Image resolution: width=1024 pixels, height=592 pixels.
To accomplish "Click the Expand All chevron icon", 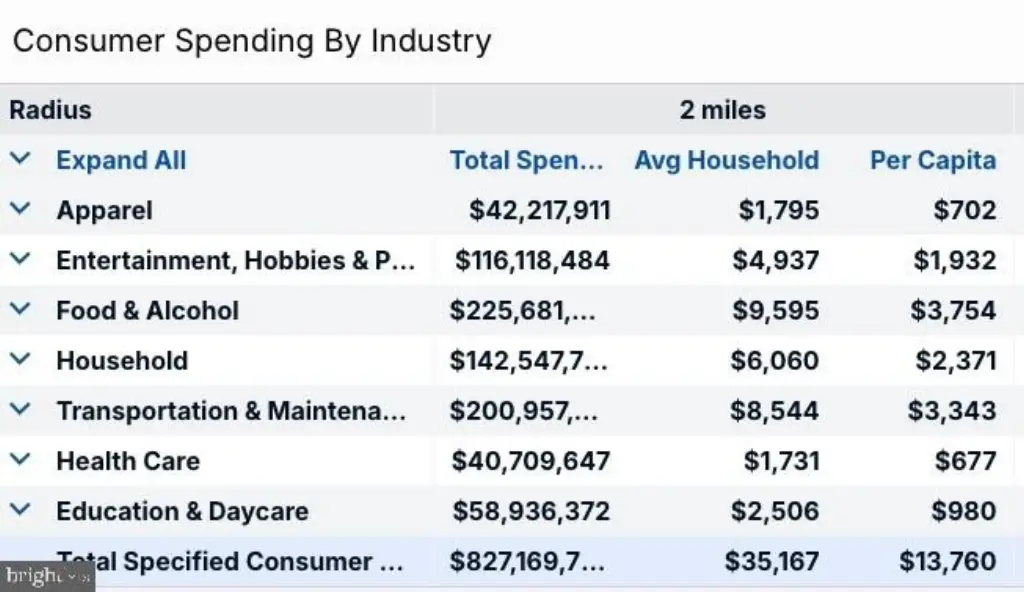I will tap(20, 159).
